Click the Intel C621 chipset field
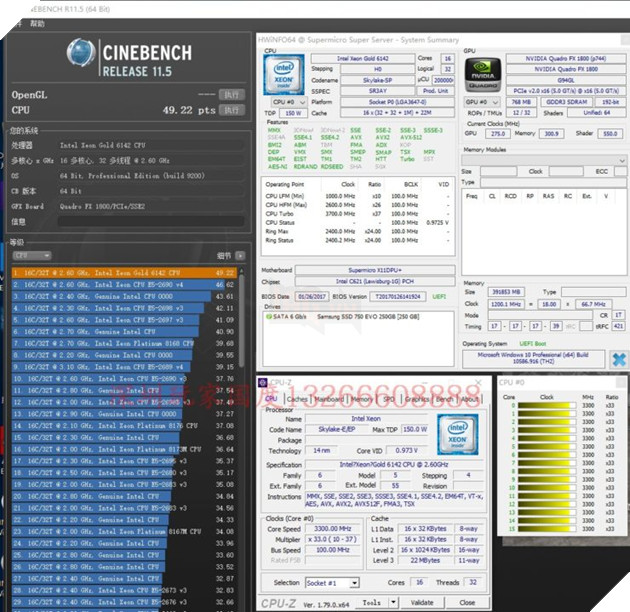The height and width of the screenshot is (612, 630). pyautogui.click(x=375, y=281)
